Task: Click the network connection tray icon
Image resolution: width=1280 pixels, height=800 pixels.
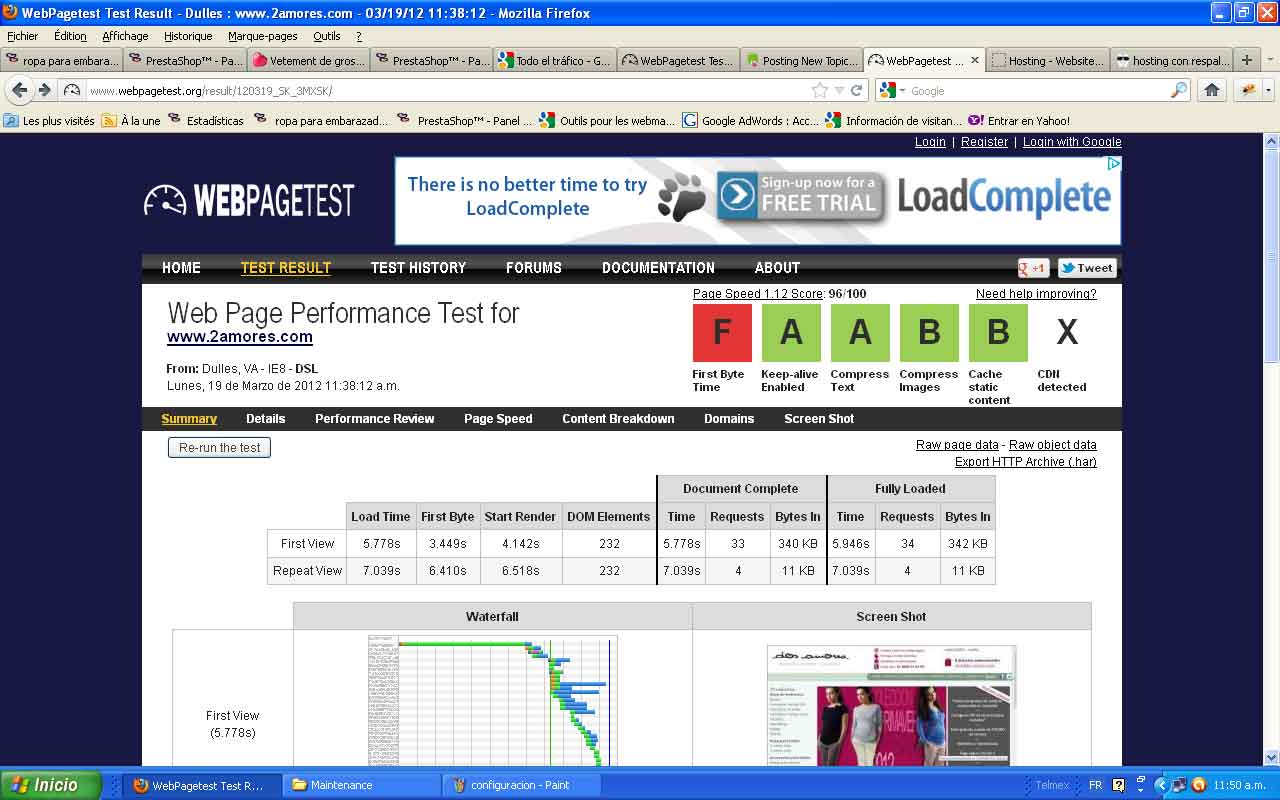Action: (1180, 785)
